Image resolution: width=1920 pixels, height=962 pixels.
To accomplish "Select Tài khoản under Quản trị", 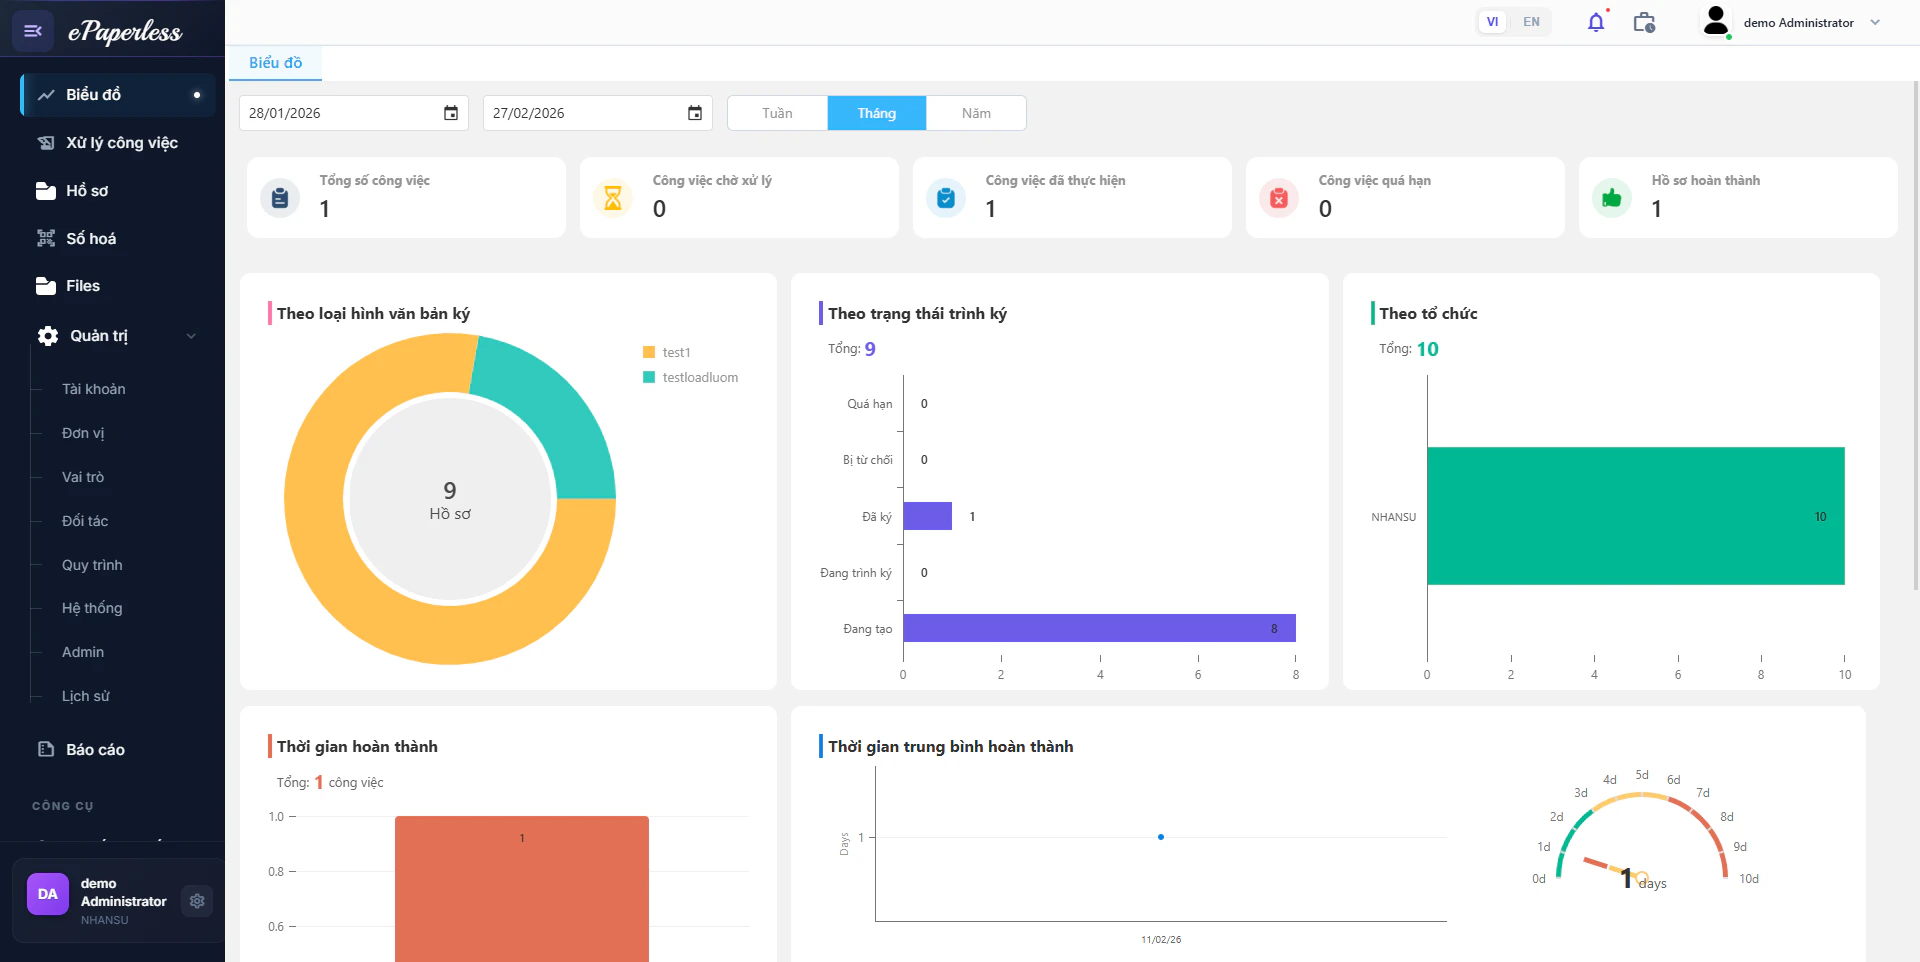I will click(x=94, y=389).
